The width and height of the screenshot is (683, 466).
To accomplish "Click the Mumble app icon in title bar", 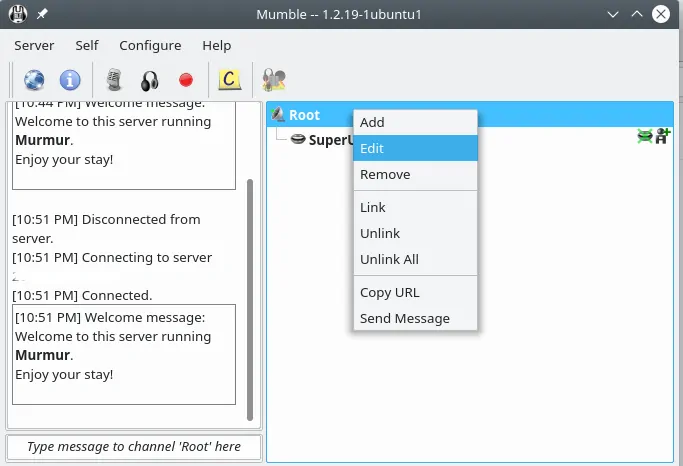I will pyautogui.click(x=18, y=14).
